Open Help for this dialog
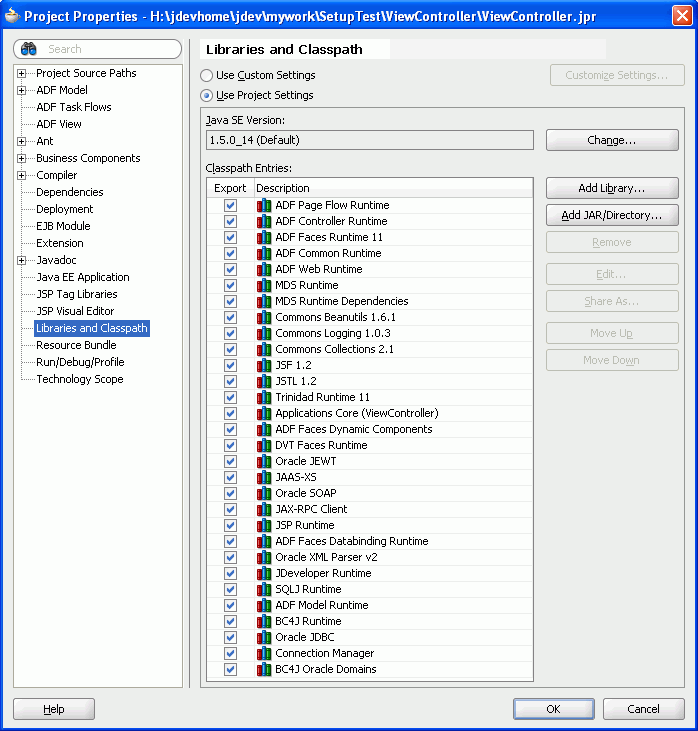 (54, 709)
